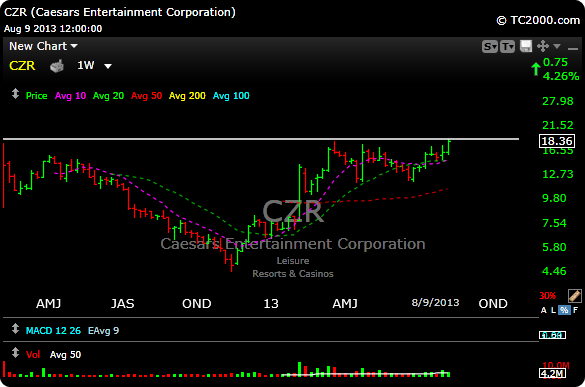Open the S dropdown button in chart toolbar

(490, 47)
